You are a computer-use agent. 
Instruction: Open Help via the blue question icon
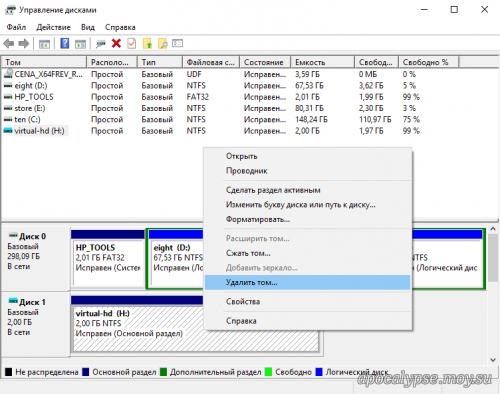(65, 43)
